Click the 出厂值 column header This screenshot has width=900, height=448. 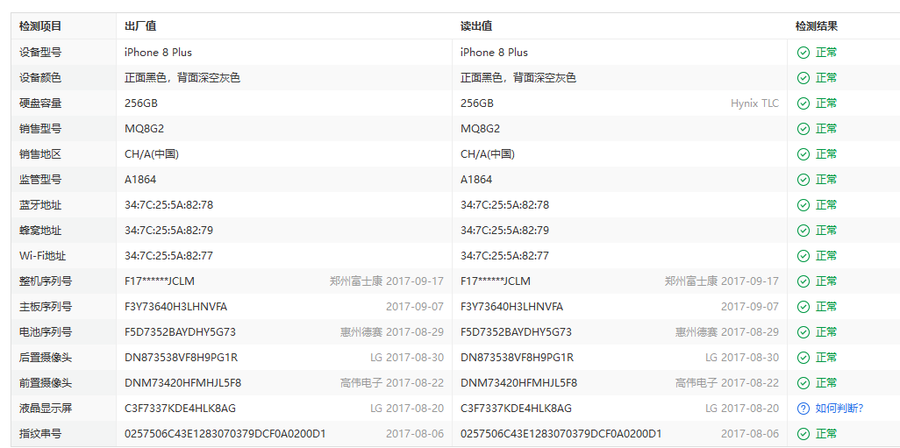tap(140, 26)
